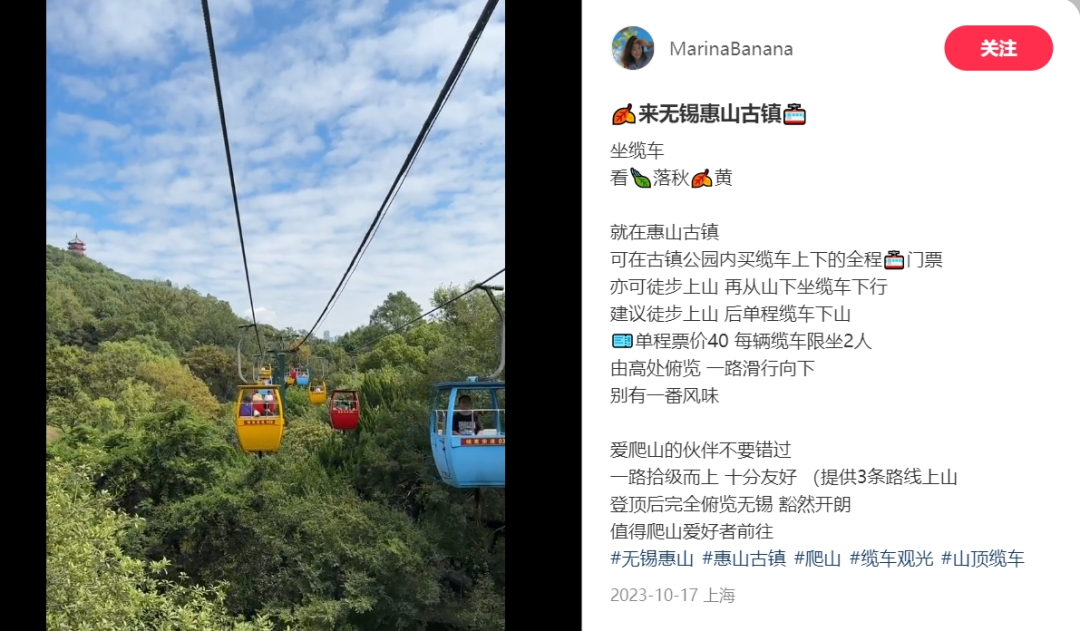Click the hilltop pagoda in the video
Viewport: 1080px width, 631px height.
click(x=76, y=245)
